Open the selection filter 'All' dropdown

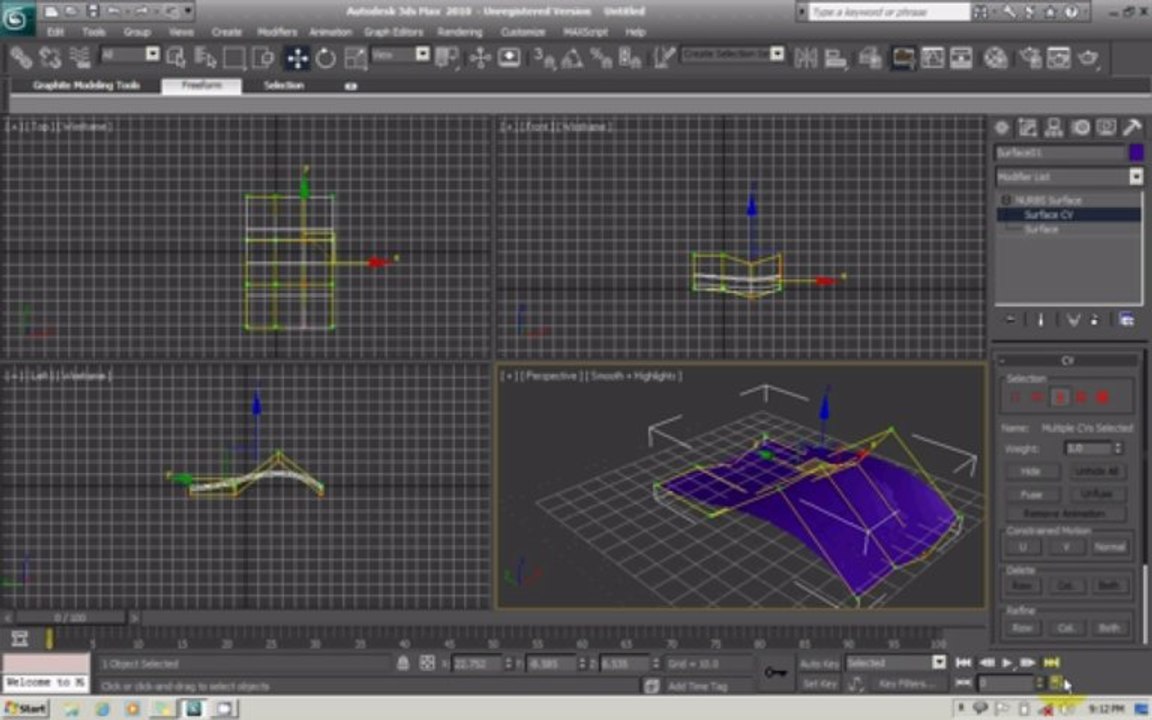pyautogui.click(x=152, y=54)
